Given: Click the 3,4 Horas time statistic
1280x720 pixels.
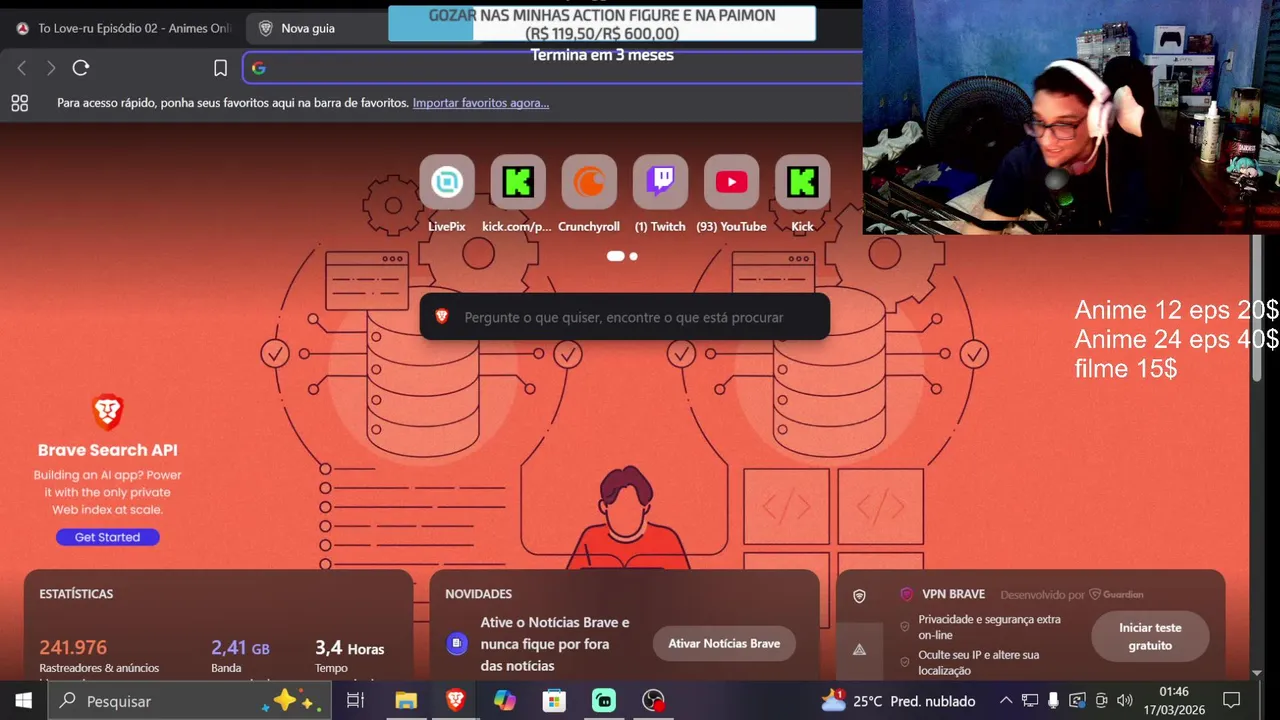Looking at the screenshot, I should point(349,648).
